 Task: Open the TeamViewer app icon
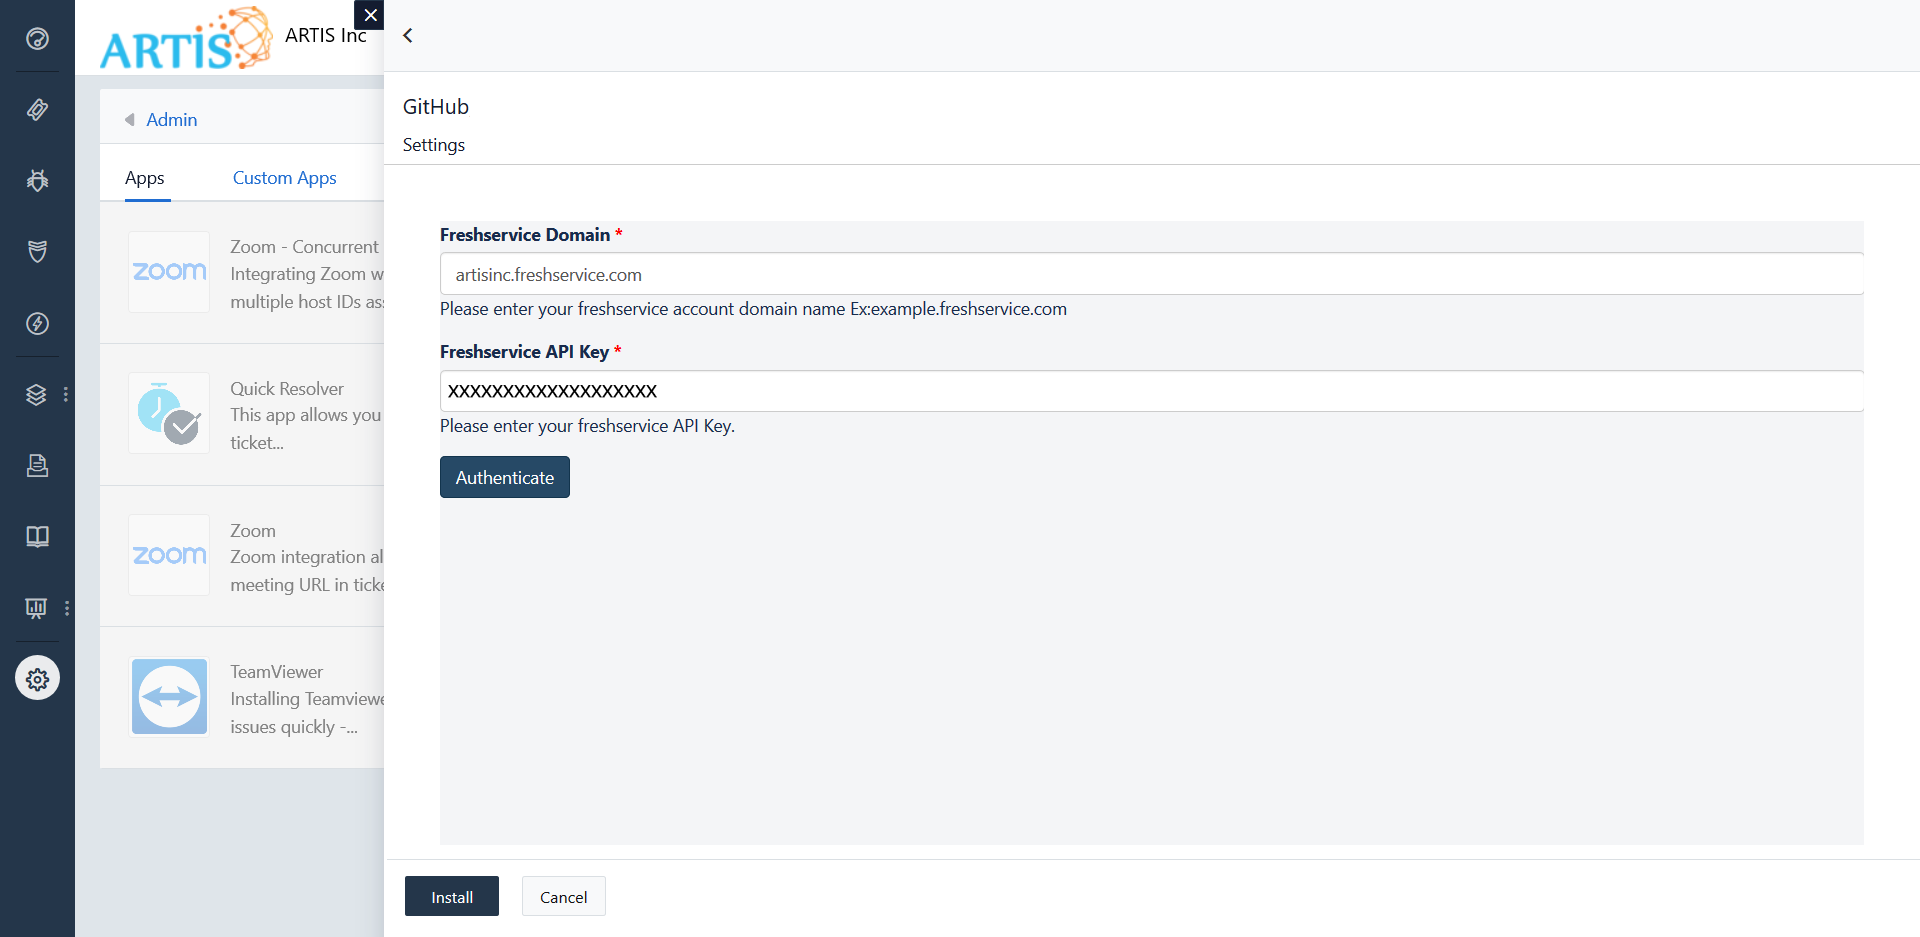point(169,697)
